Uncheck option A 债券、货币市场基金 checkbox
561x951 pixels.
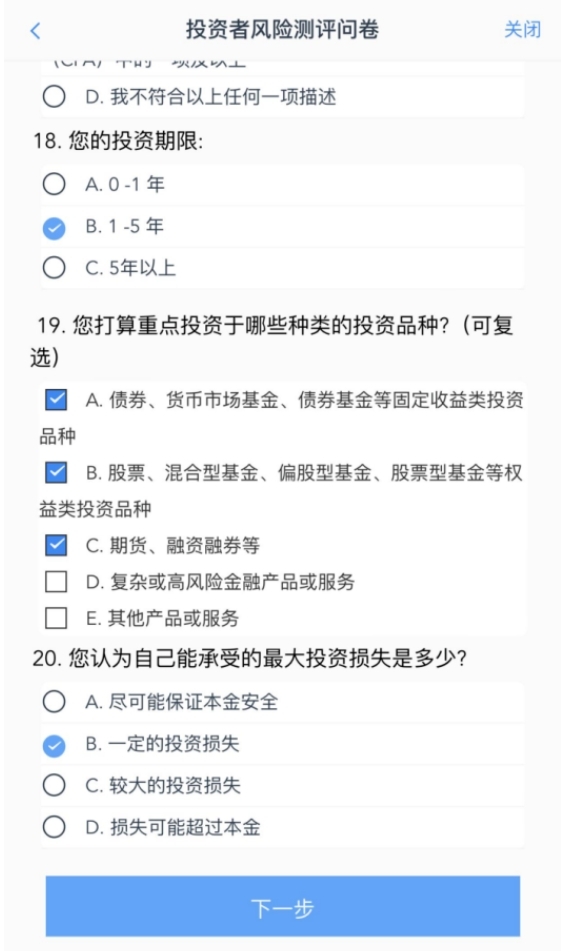(x=56, y=400)
